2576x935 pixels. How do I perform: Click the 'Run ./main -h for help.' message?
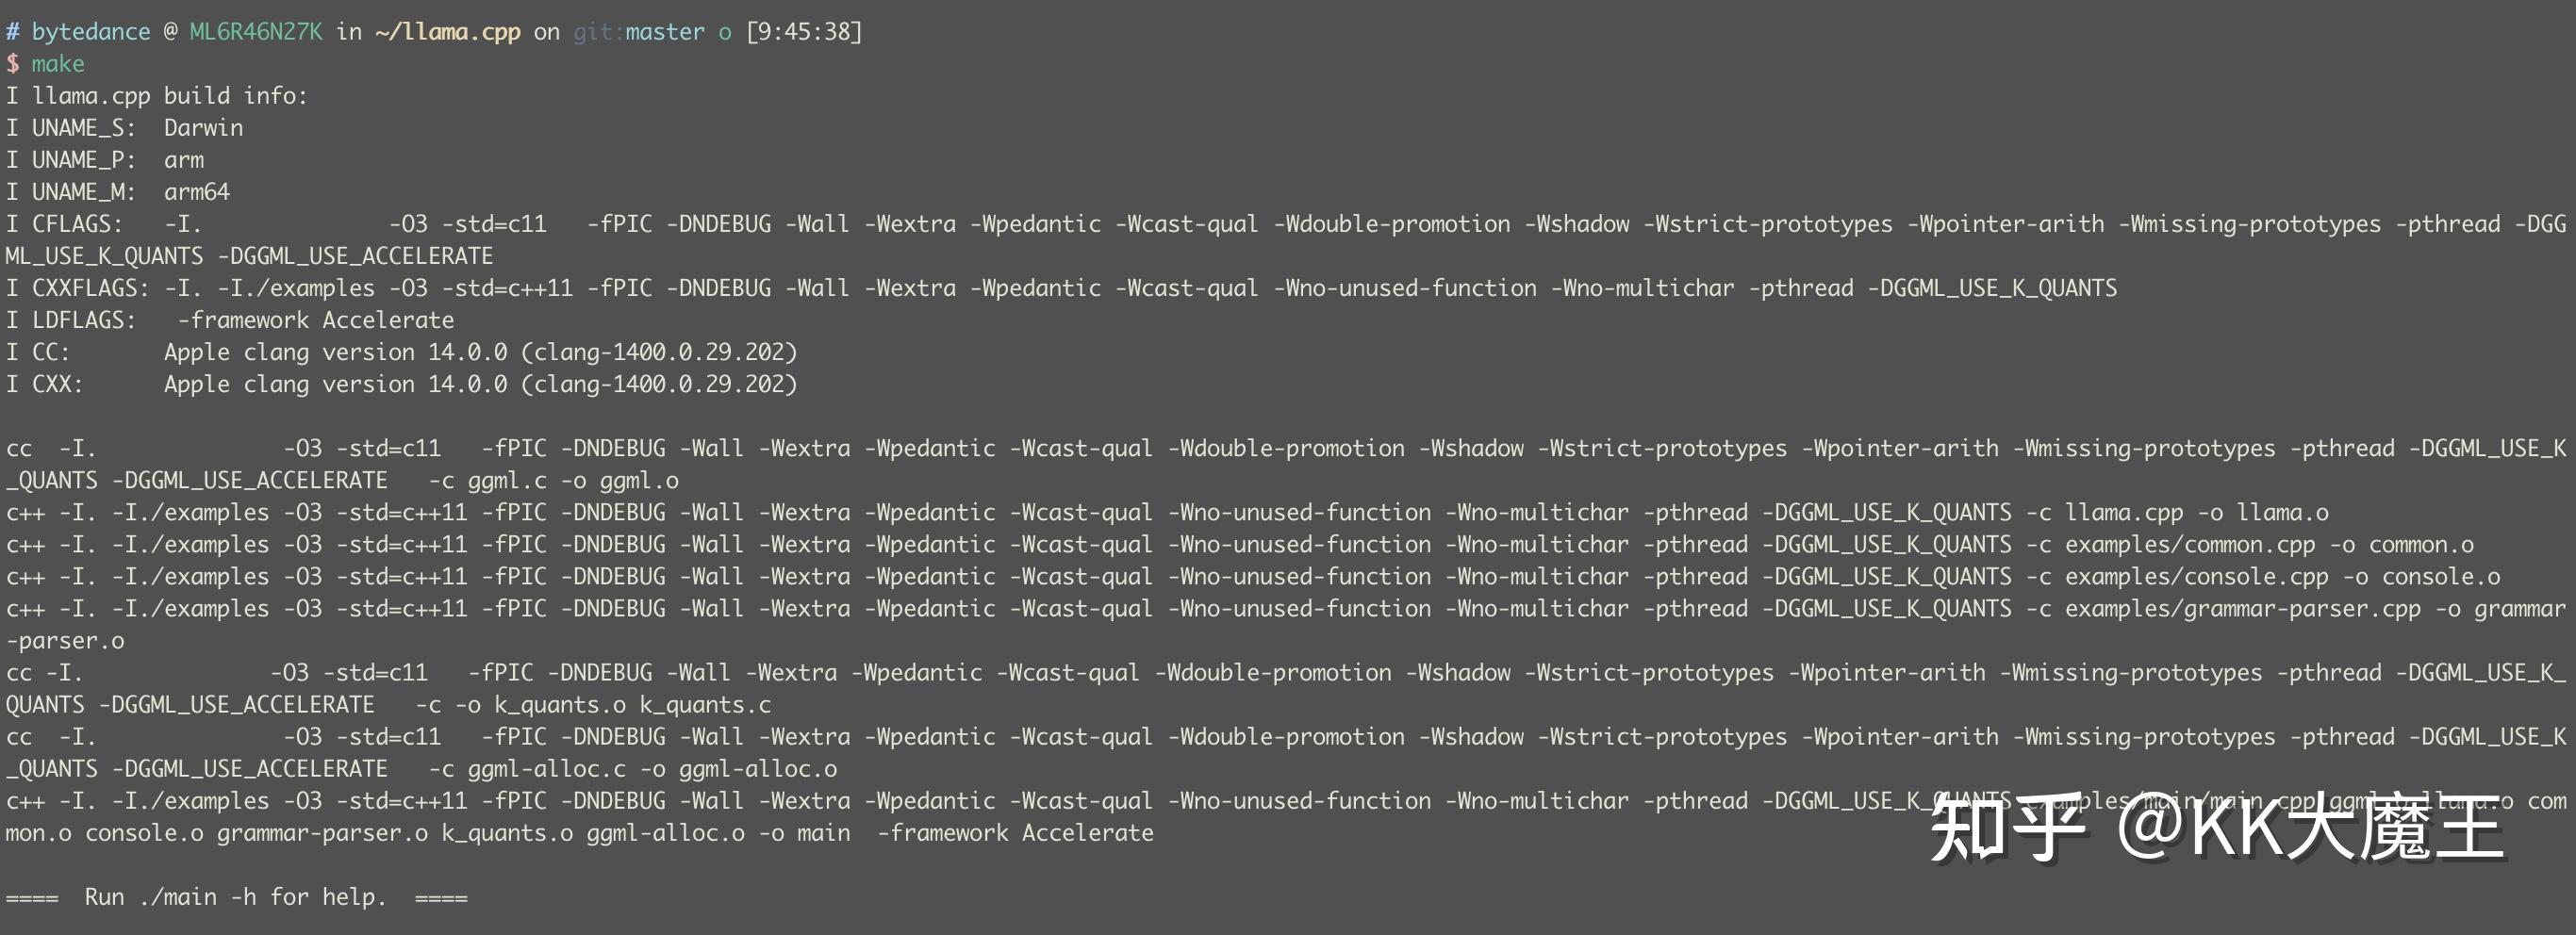tap(235, 897)
